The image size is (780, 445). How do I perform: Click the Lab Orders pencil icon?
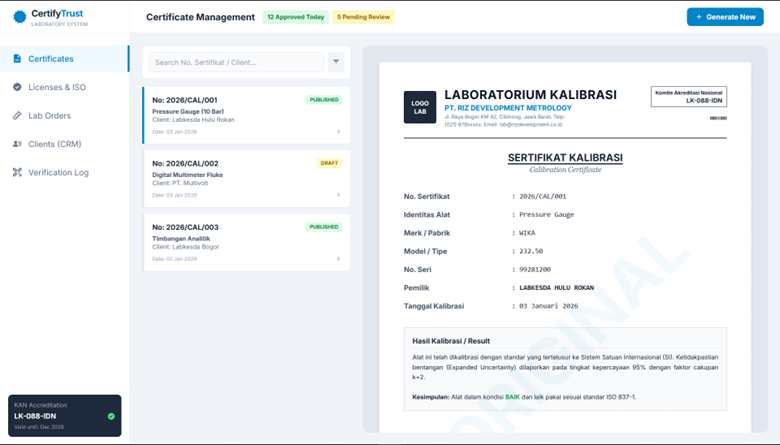pos(17,116)
